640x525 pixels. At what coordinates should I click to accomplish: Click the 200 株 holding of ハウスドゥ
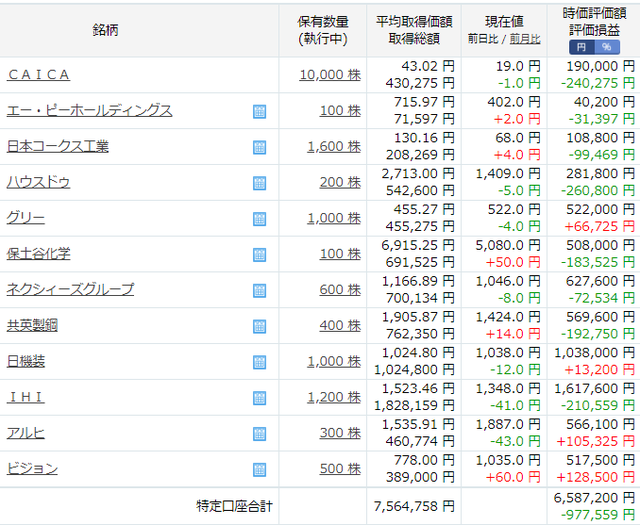coord(340,182)
